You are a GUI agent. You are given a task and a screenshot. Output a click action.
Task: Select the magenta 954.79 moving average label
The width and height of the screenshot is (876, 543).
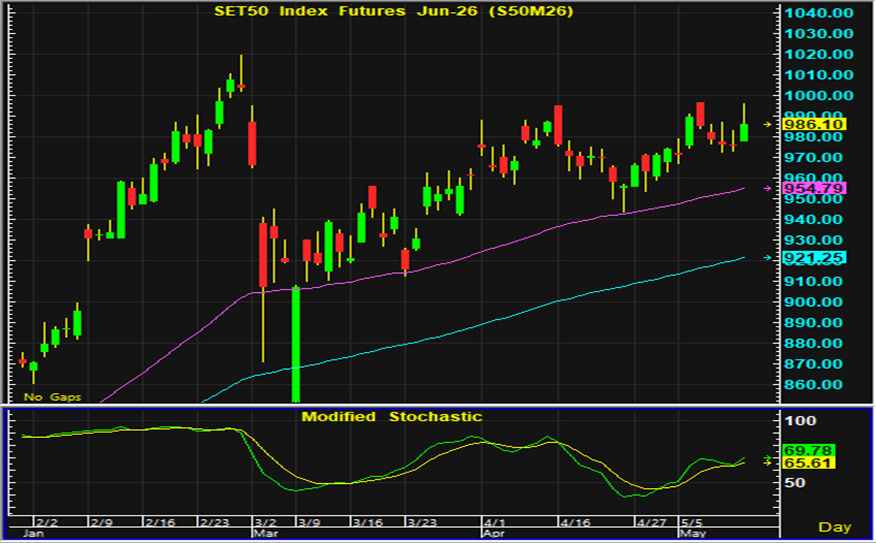815,188
